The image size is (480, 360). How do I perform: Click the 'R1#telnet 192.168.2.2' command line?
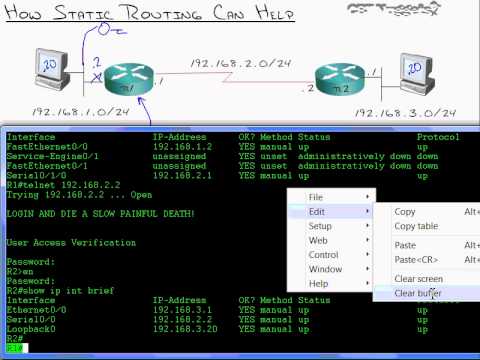pos(63,185)
